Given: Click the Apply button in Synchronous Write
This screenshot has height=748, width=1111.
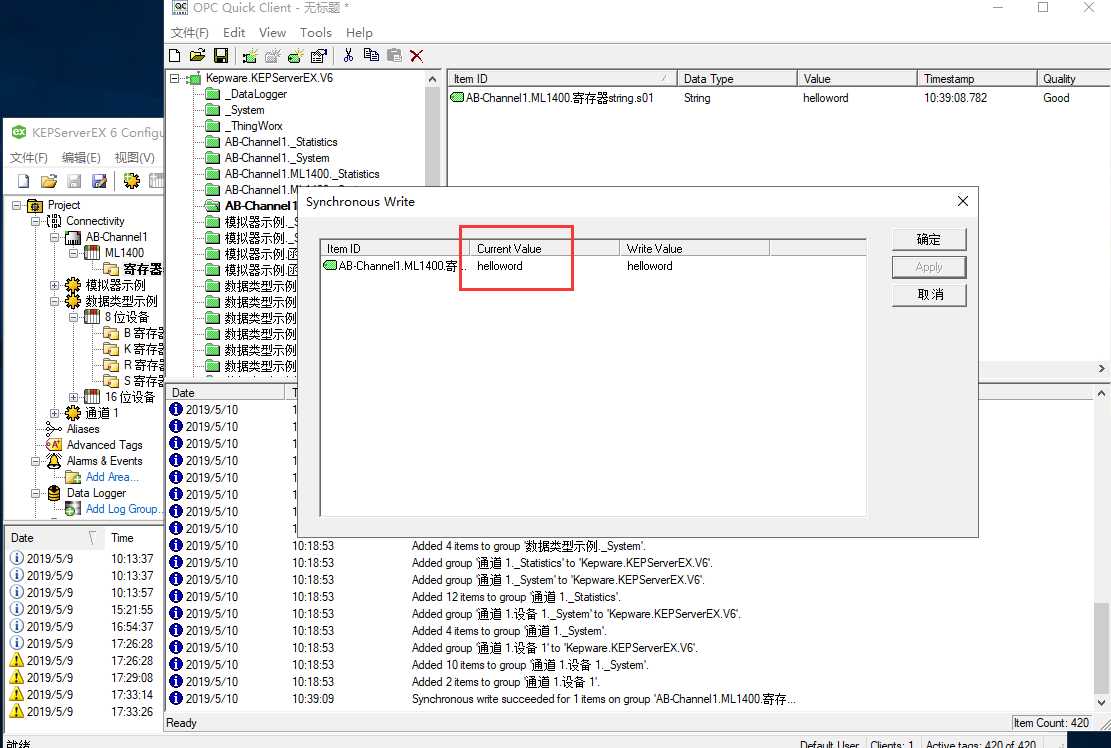Looking at the screenshot, I should pyautogui.click(x=929, y=267).
